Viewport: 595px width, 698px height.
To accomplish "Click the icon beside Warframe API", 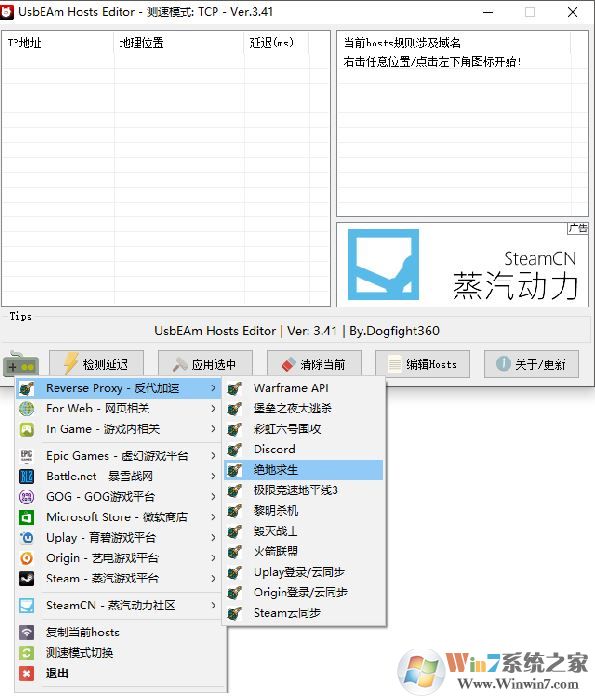I will point(235,388).
